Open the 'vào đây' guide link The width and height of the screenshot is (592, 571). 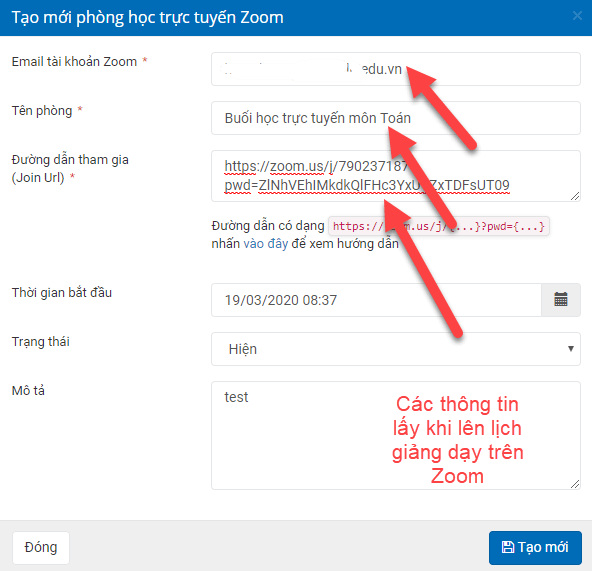click(x=266, y=244)
